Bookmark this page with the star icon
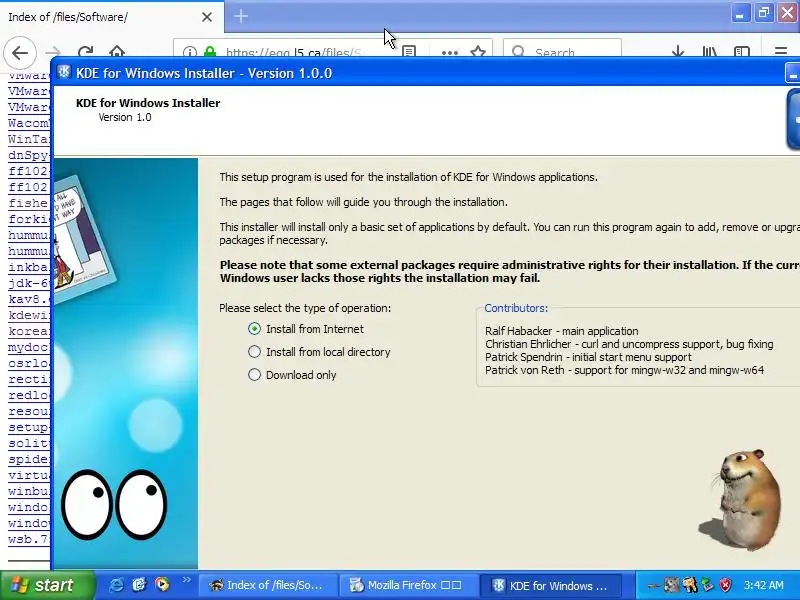 point(478,52)
